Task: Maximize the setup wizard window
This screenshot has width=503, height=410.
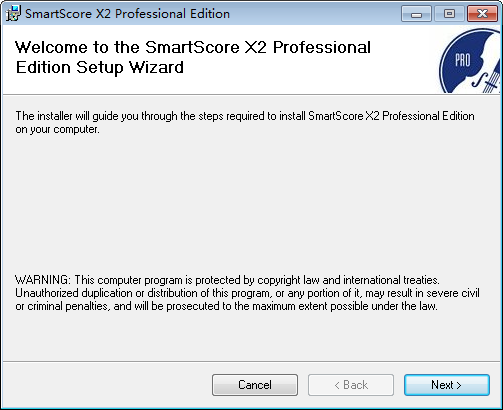Action: click(449, 14)
